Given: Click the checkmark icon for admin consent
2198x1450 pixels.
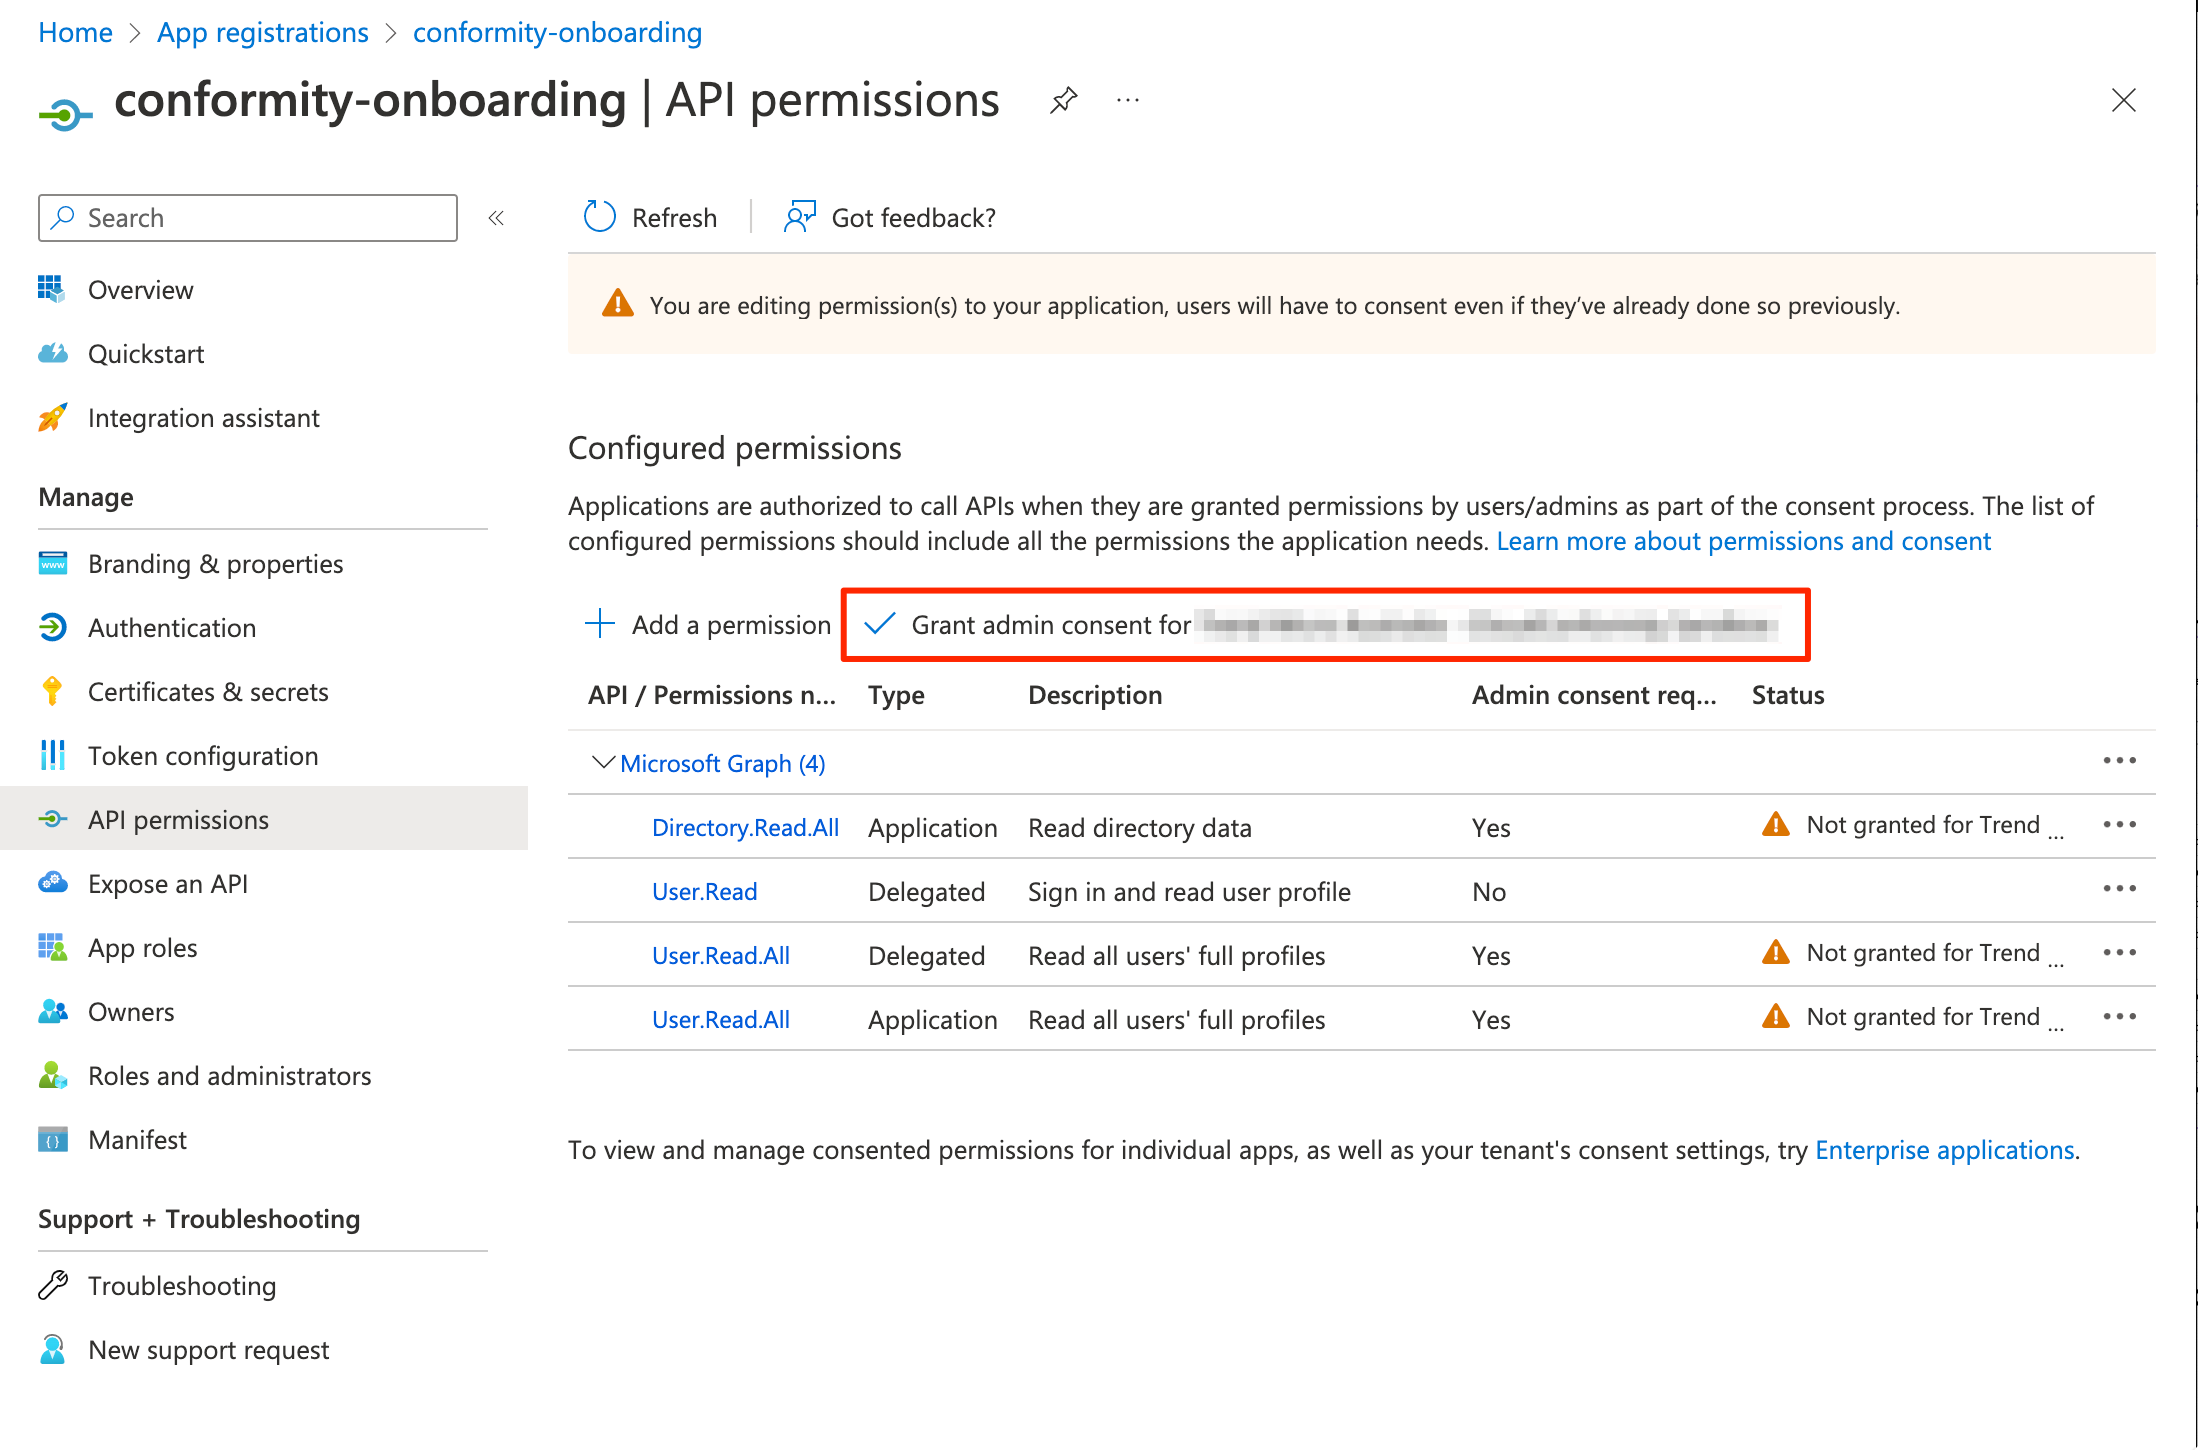Looking at the screenshot, I should pyautogui.click(x=879, y=624).
